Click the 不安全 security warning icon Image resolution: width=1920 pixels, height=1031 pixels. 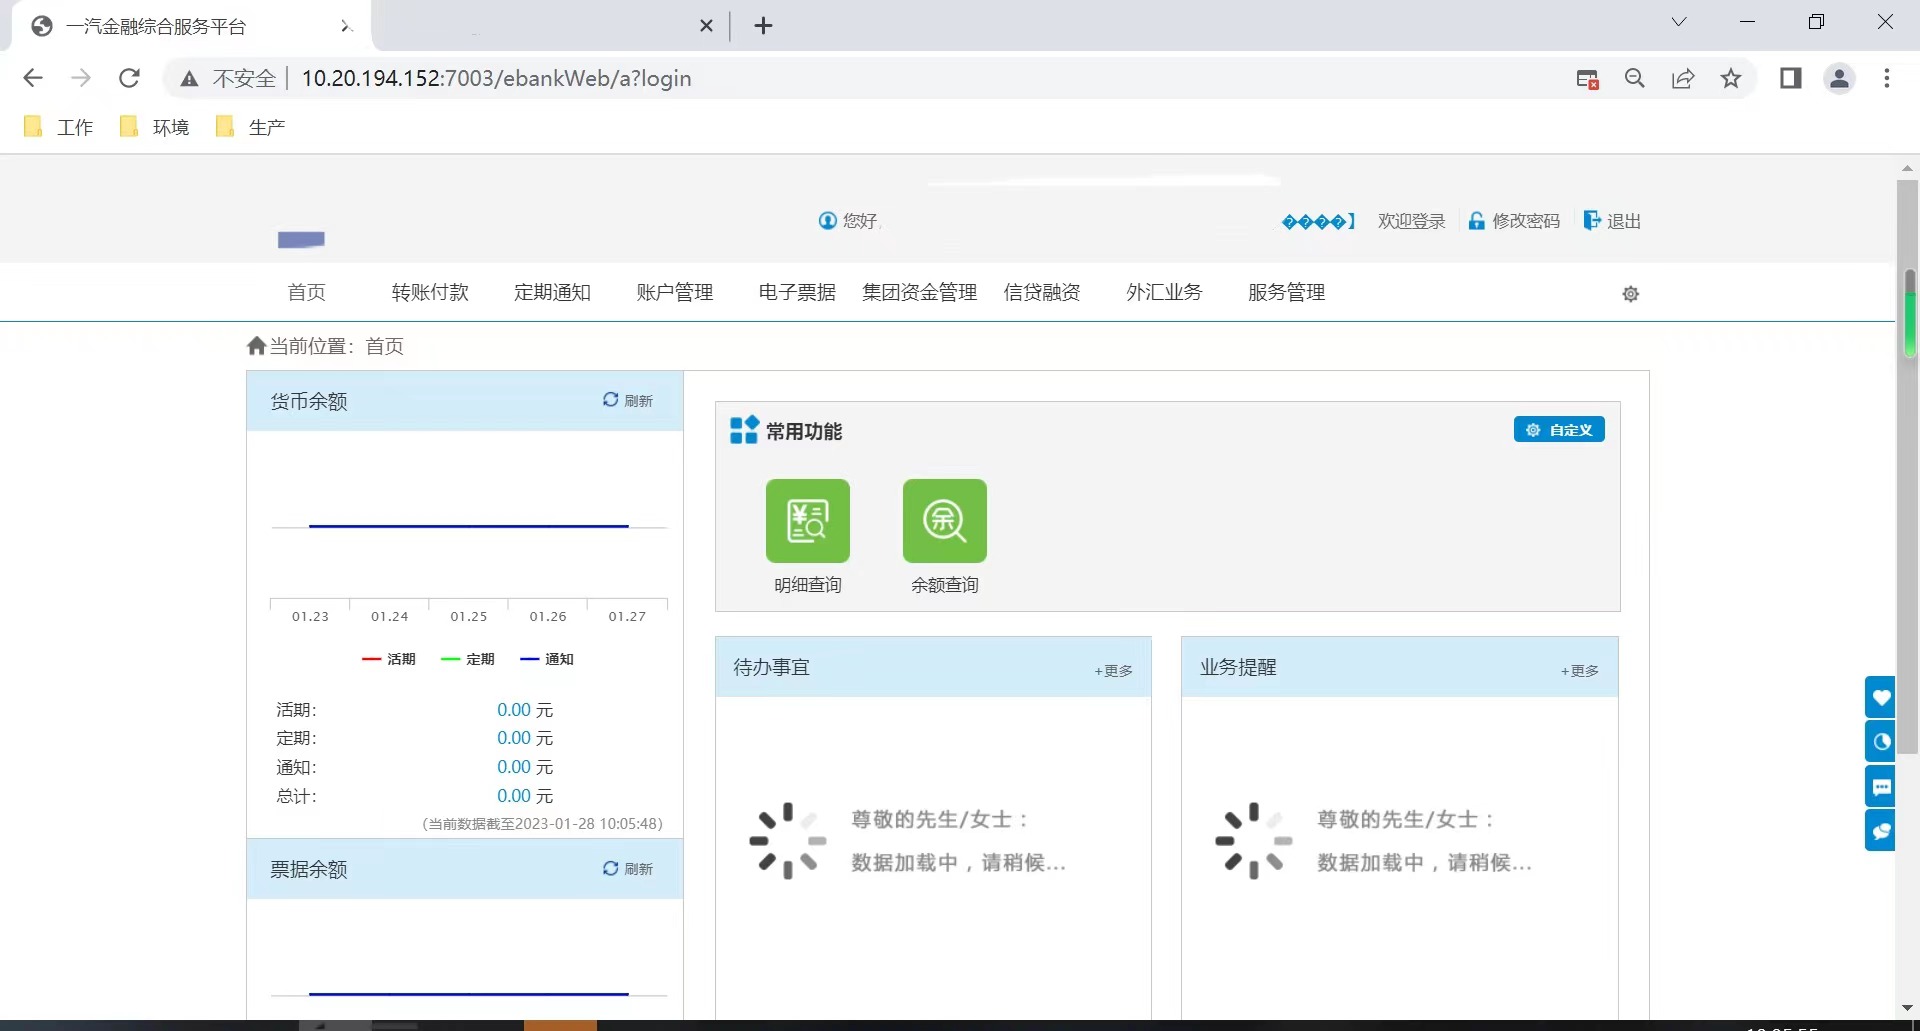[x=189, y=79]
